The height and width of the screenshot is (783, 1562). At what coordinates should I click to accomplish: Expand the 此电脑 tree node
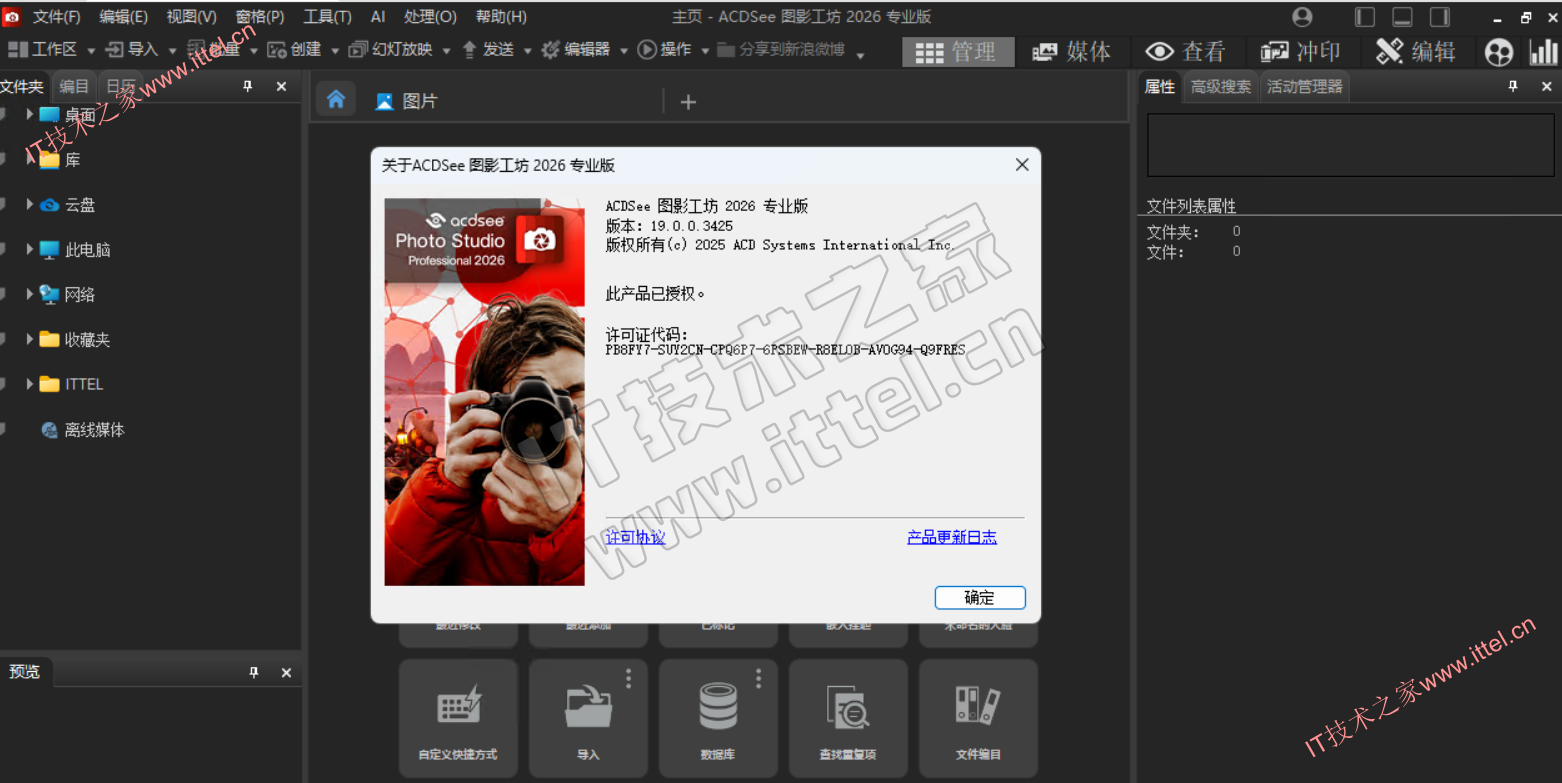[30, 249]
